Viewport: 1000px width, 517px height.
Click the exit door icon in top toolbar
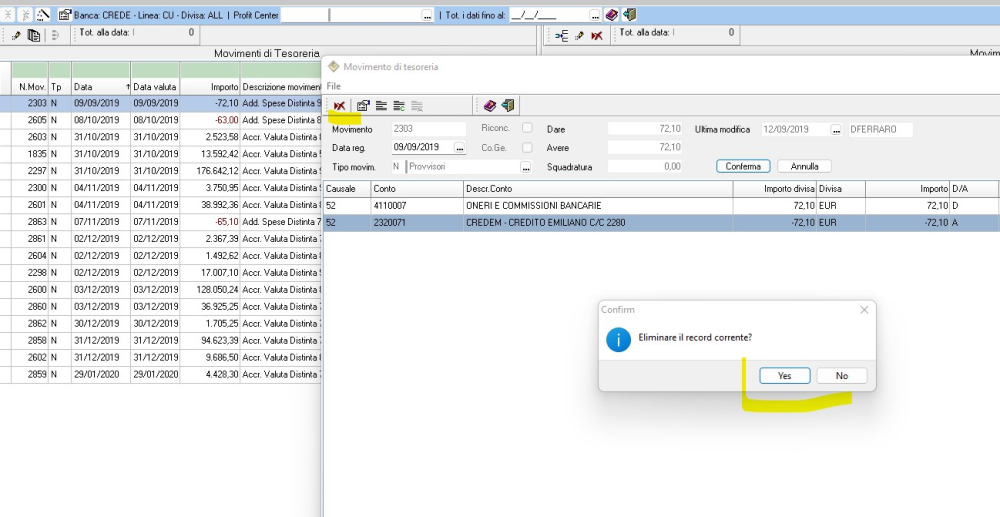pos(628,15)
